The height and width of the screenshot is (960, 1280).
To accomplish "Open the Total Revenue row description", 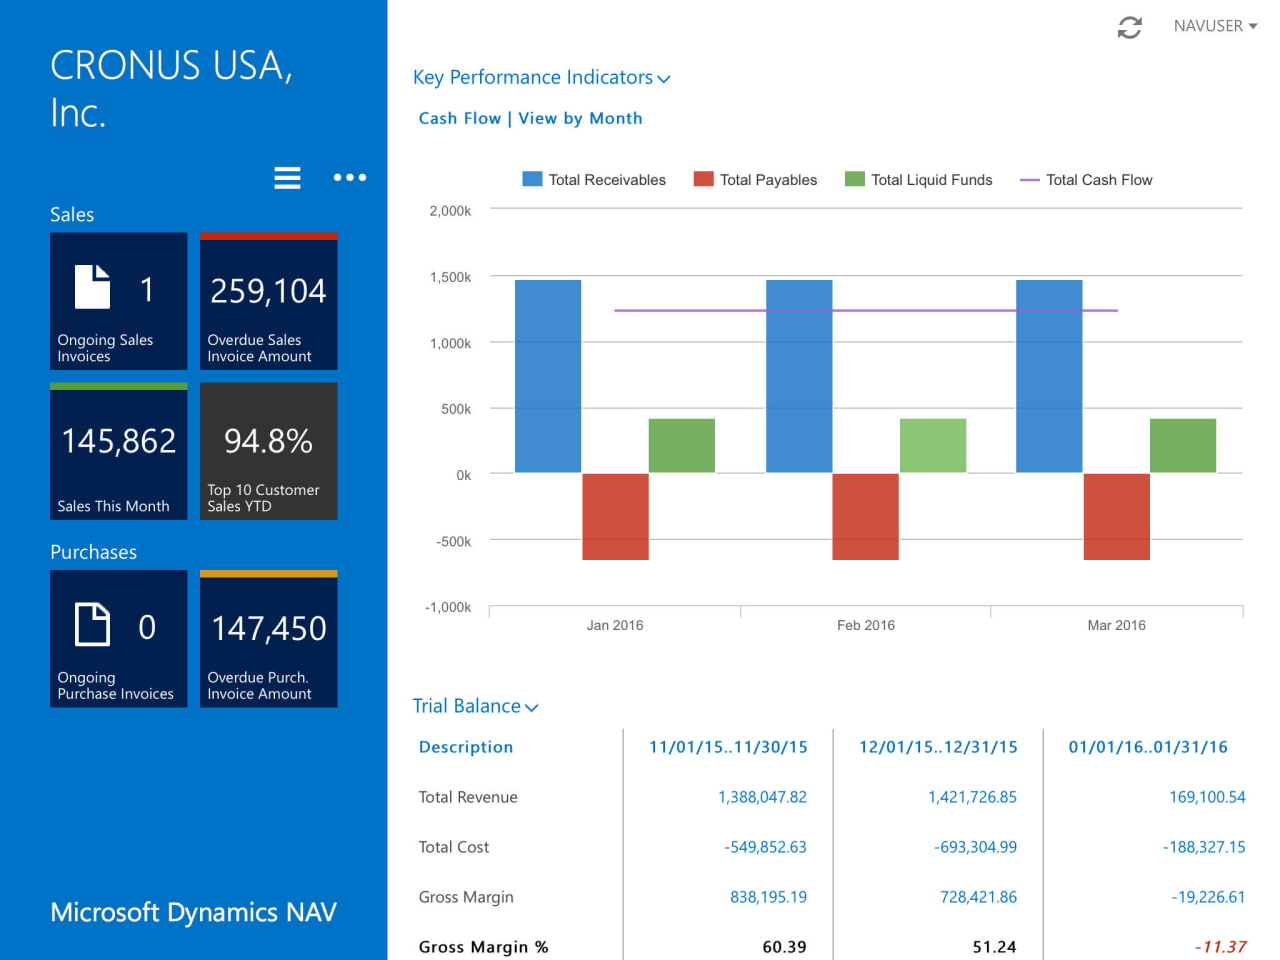I will pyautogui.click(x=468, y=797).
